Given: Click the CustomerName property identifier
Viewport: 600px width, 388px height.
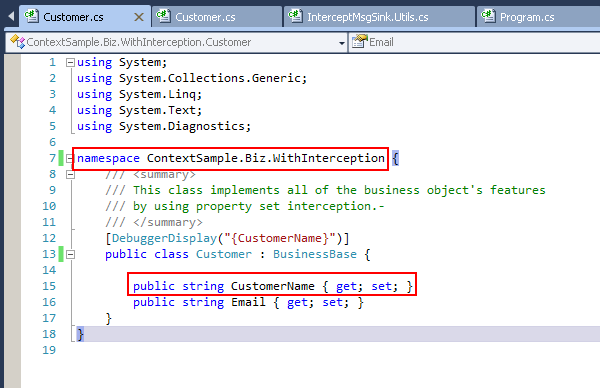Looking at the screenshot, I should click(x=272, y=286).
